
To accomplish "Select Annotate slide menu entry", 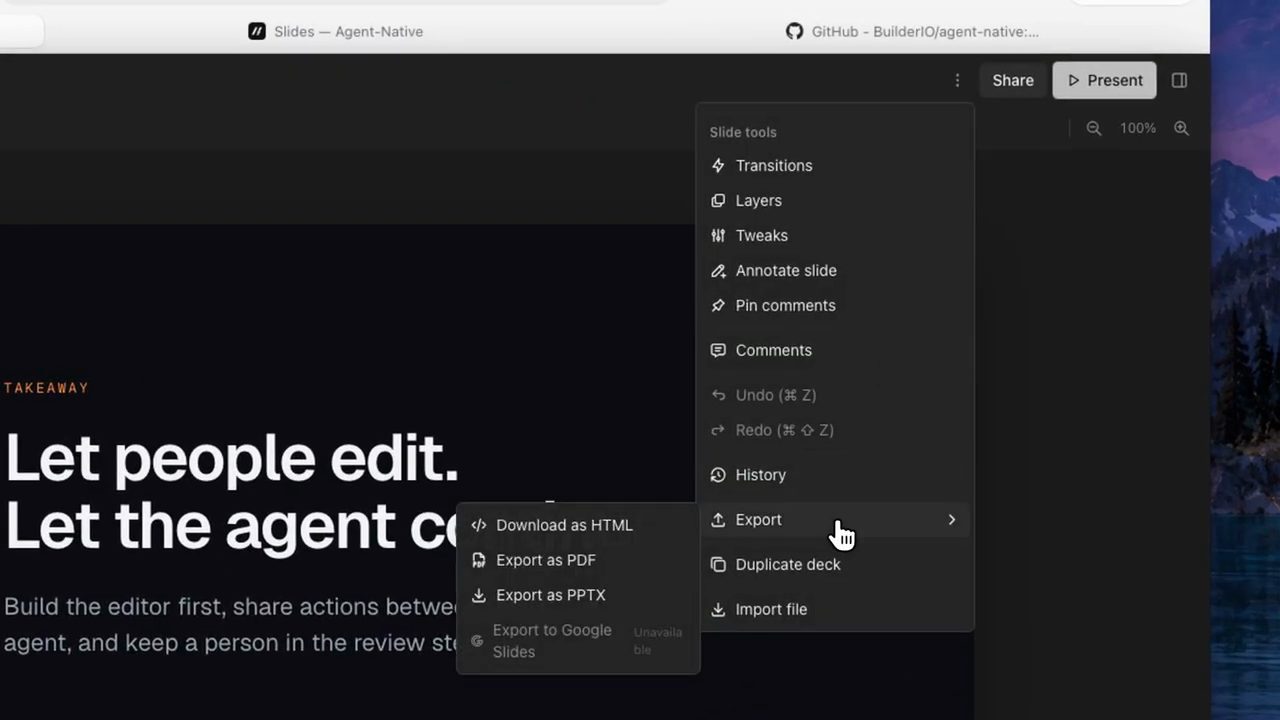I will pos(835,271).
